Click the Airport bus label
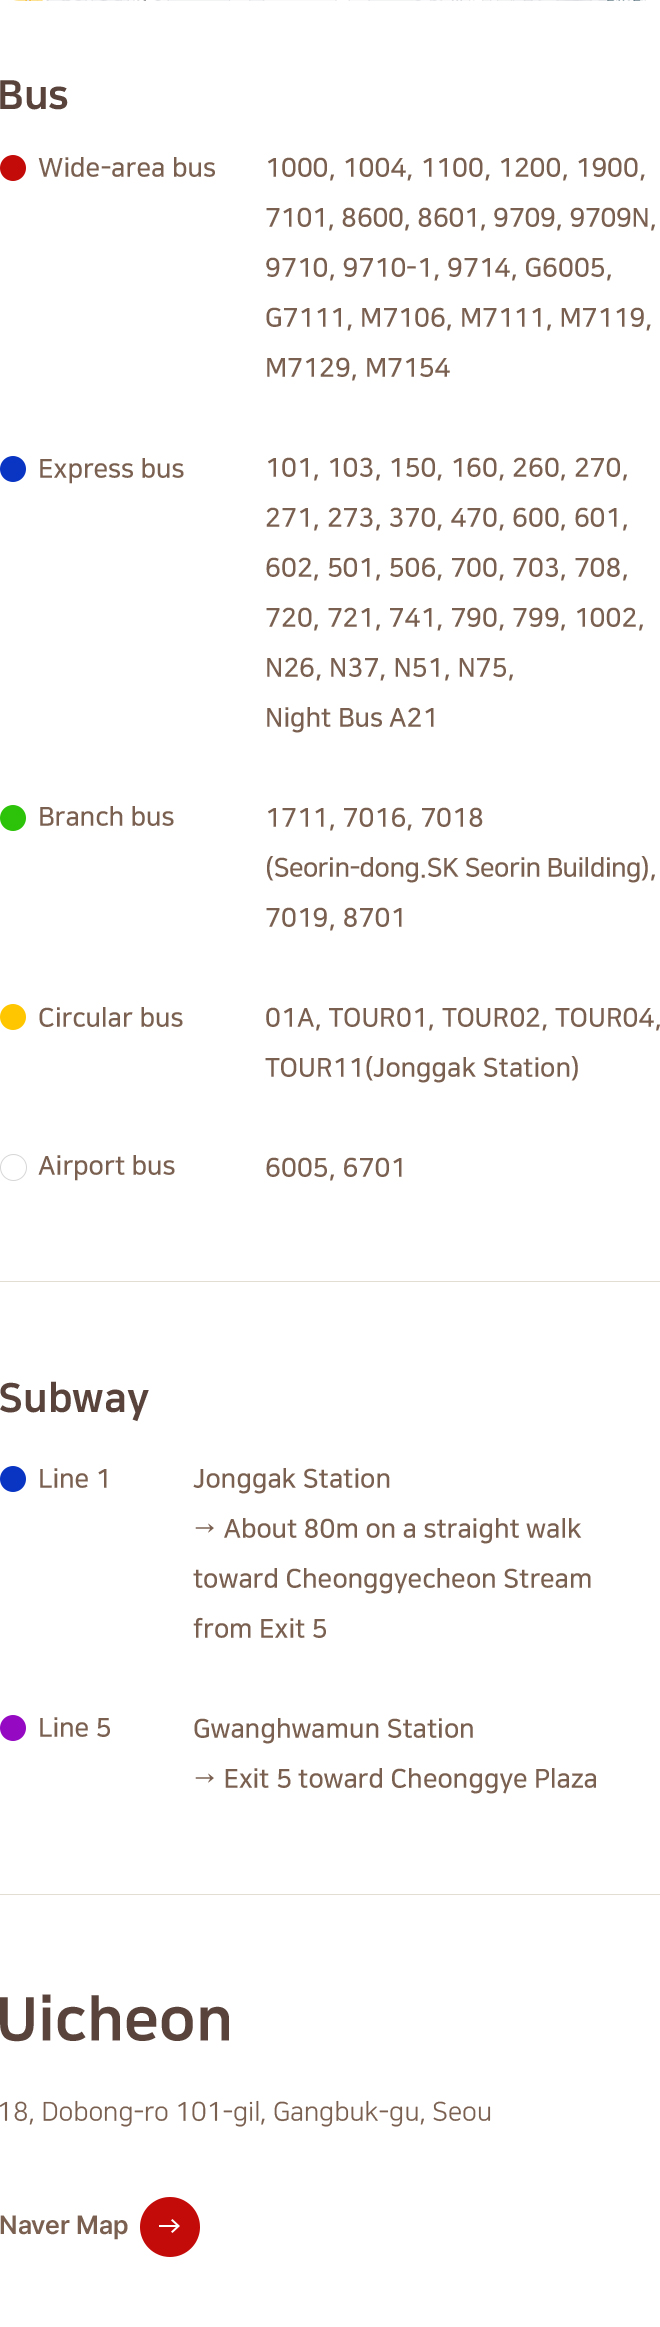The height and width of the screenshot is (2327, 660). 106,1166
